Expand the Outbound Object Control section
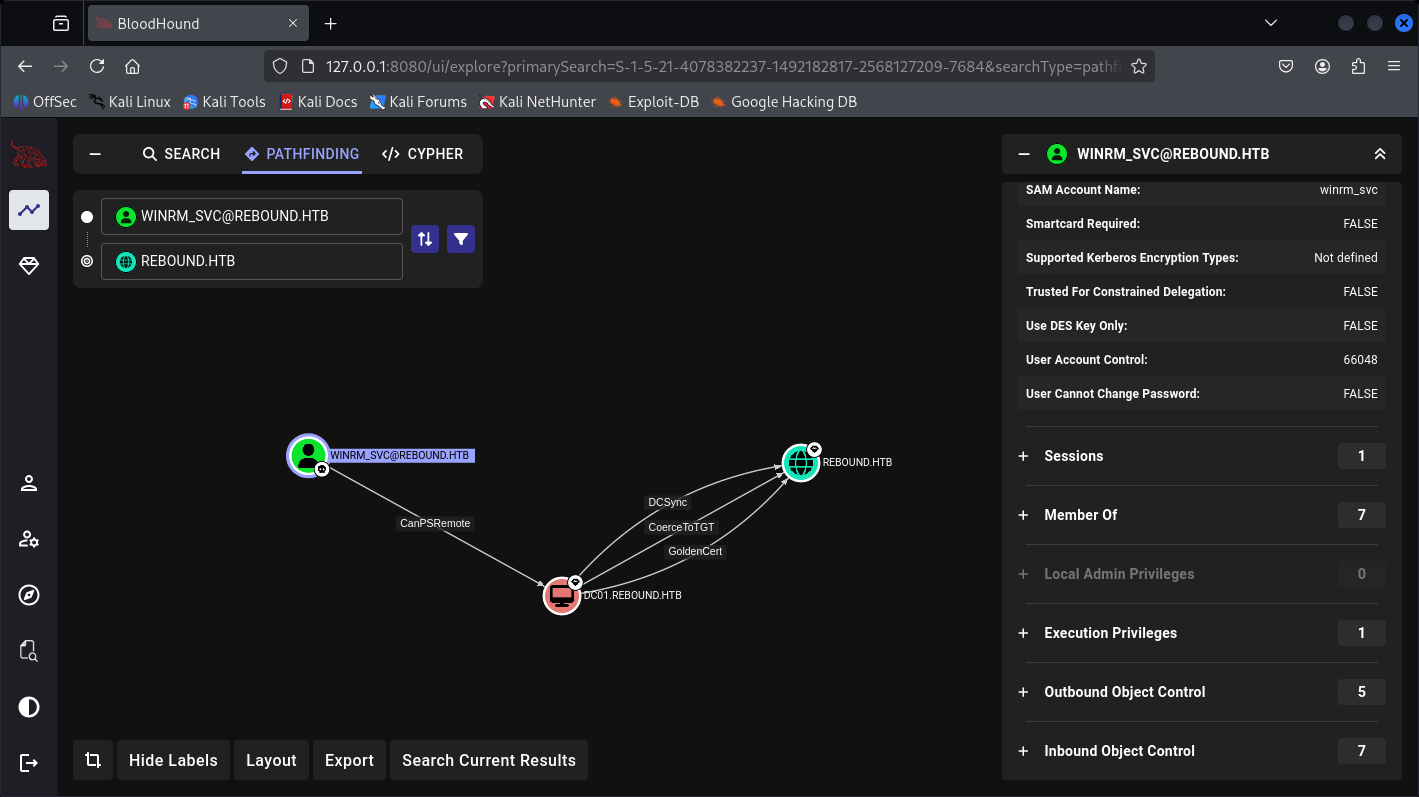Screen dimensions: 1419x797 [1124, 692]
